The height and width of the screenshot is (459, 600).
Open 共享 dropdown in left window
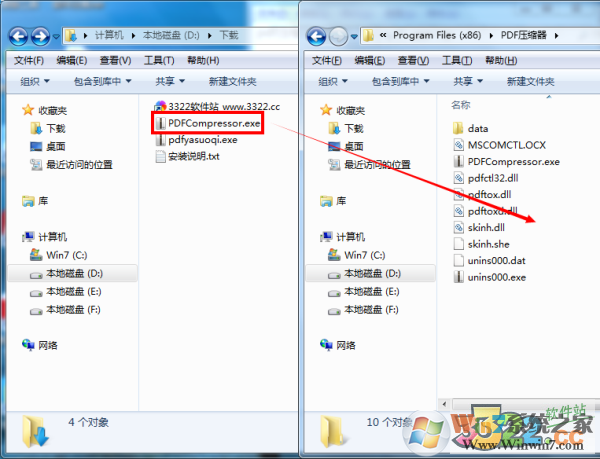coord(170,81)
